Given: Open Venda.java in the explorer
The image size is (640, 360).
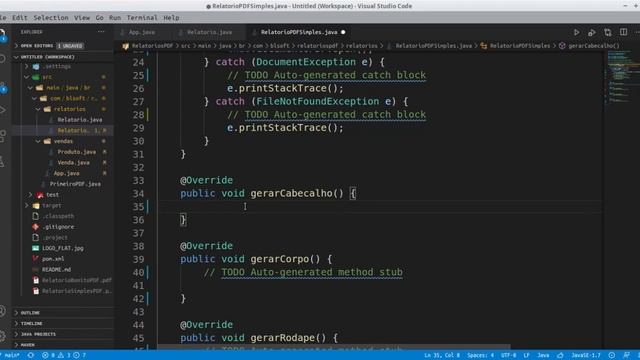Looking at the screenshot, I should click(73, 162).
